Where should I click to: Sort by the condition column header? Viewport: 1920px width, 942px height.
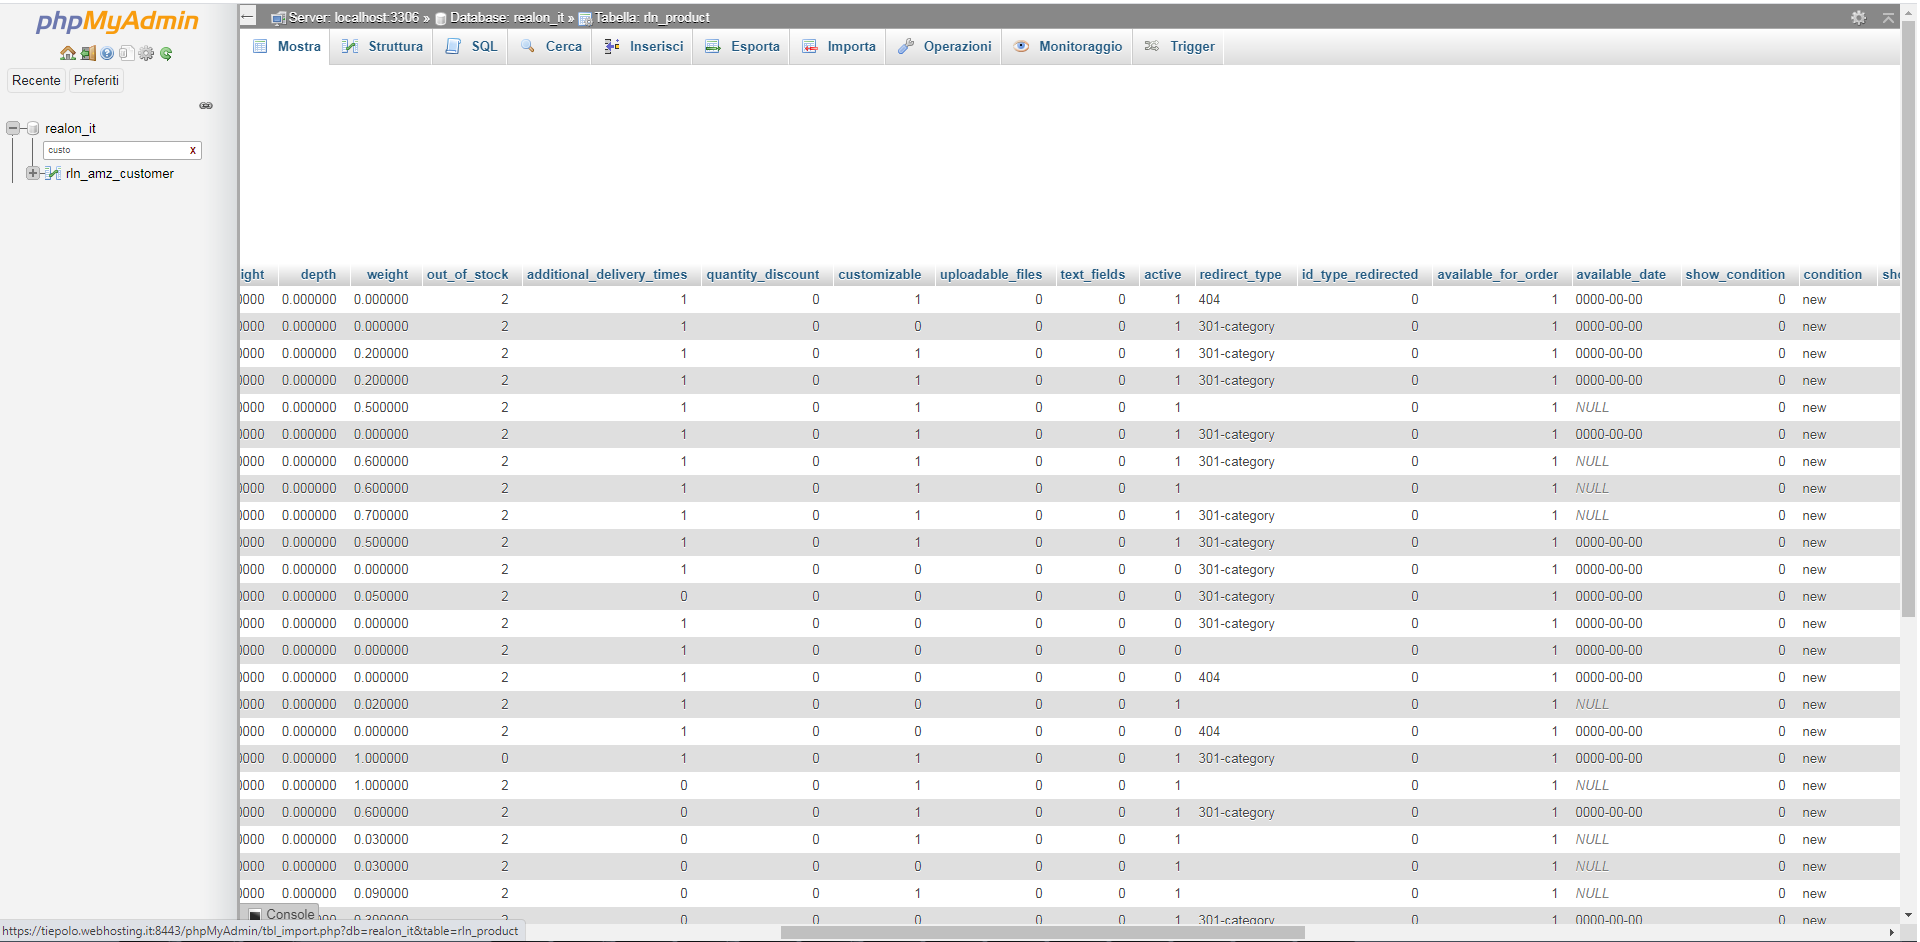1832,274
